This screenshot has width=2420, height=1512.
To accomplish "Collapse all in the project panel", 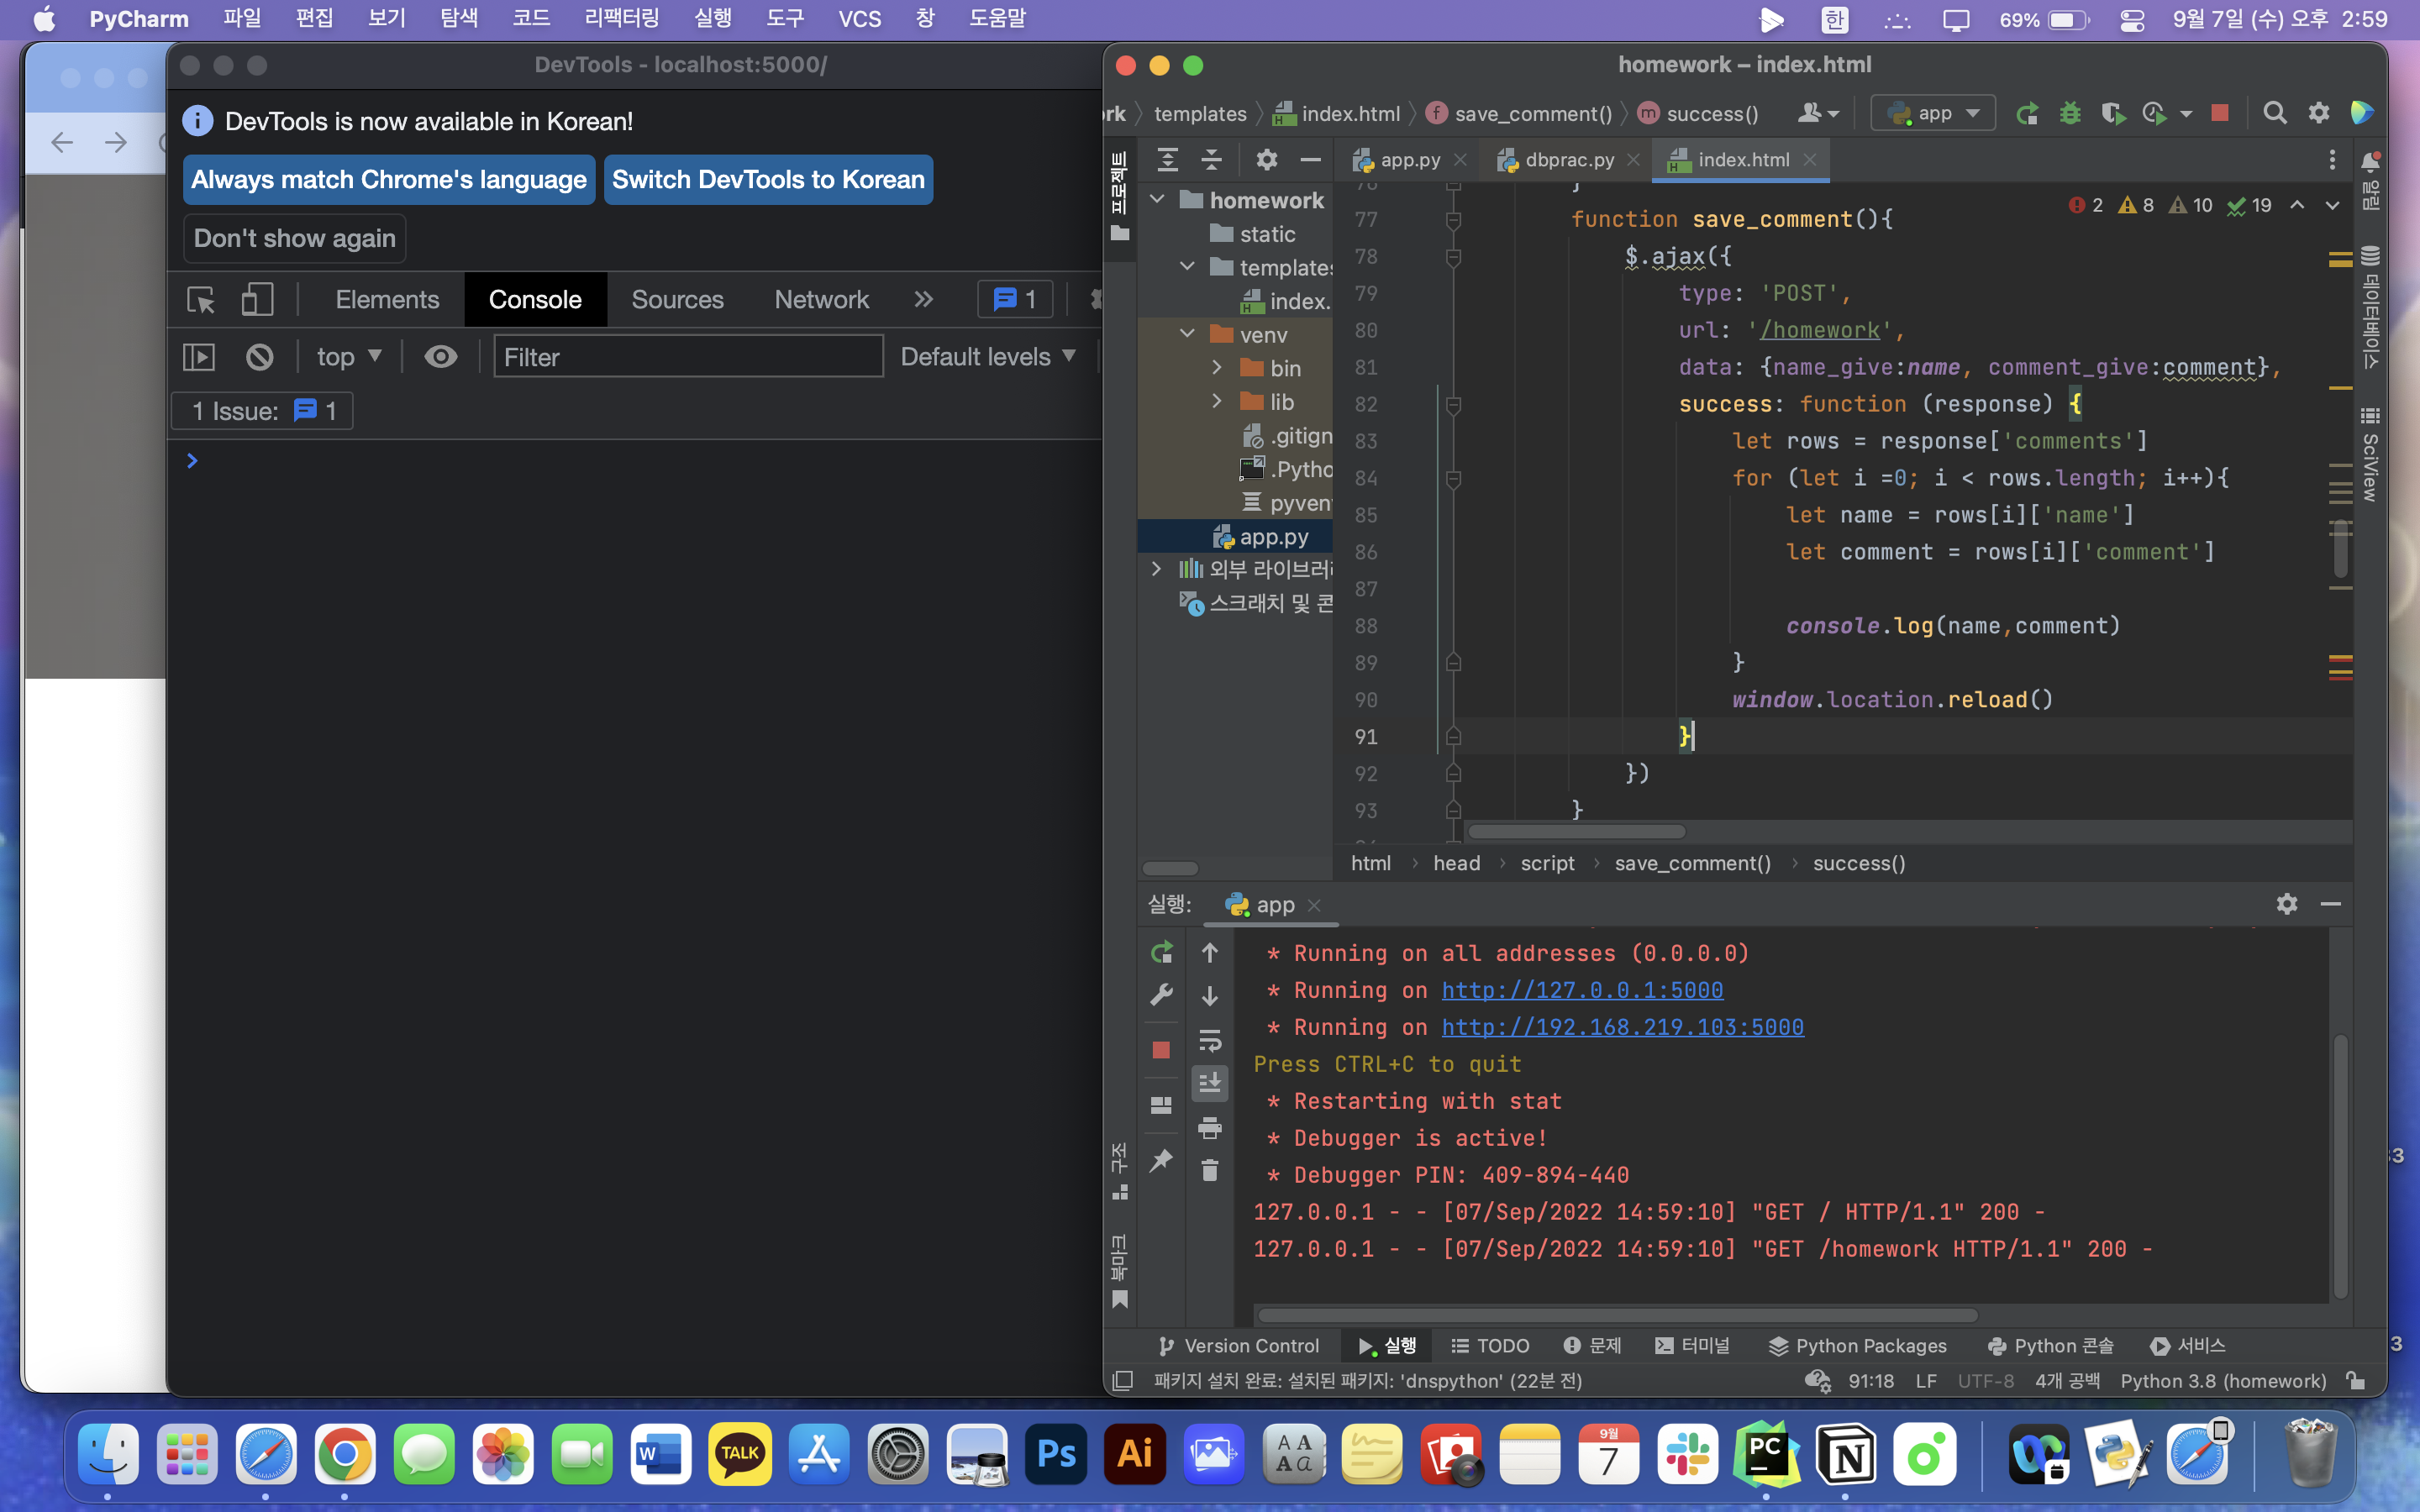I will pyautogui.click(x=1211, y=159).
